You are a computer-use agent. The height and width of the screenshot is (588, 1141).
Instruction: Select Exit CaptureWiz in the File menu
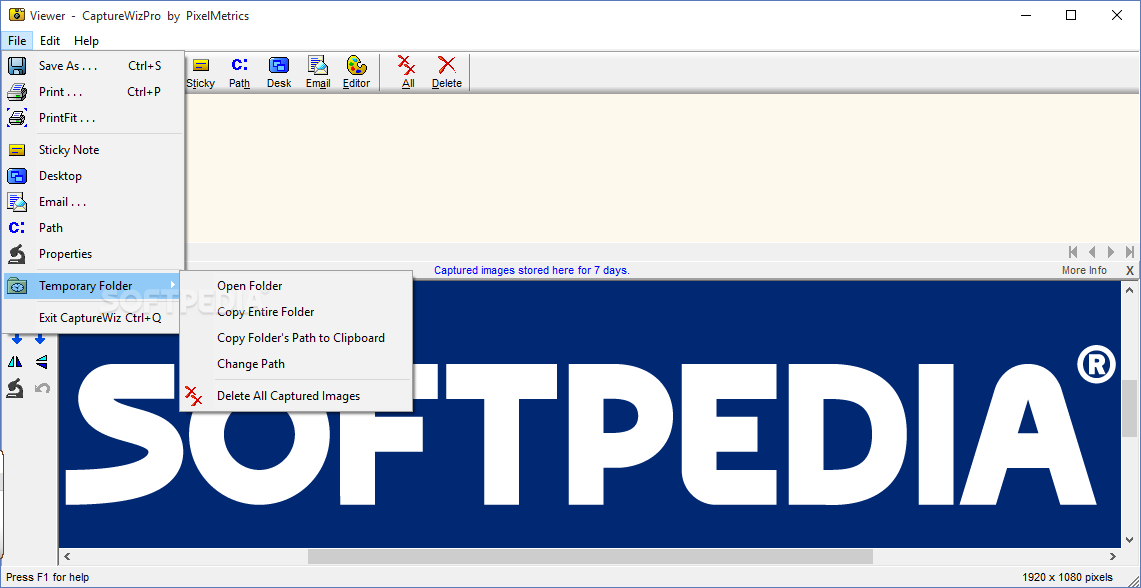[x=93, y=318]
